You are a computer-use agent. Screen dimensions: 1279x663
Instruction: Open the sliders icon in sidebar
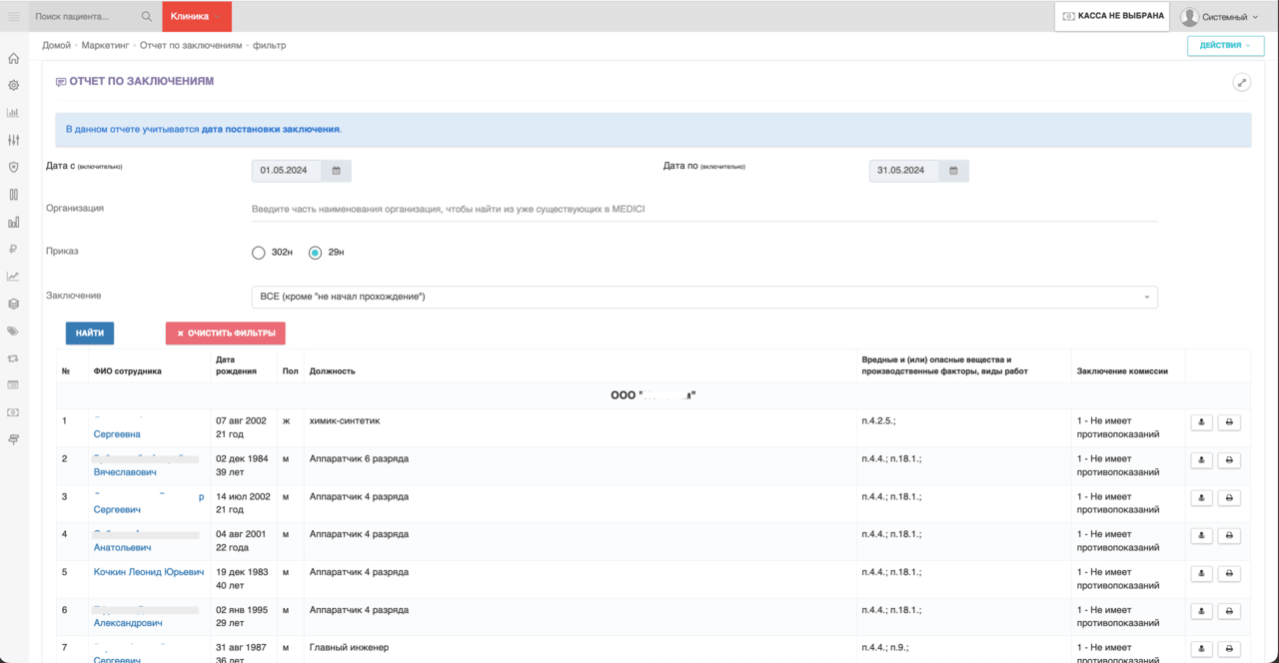tap(13, 140)
